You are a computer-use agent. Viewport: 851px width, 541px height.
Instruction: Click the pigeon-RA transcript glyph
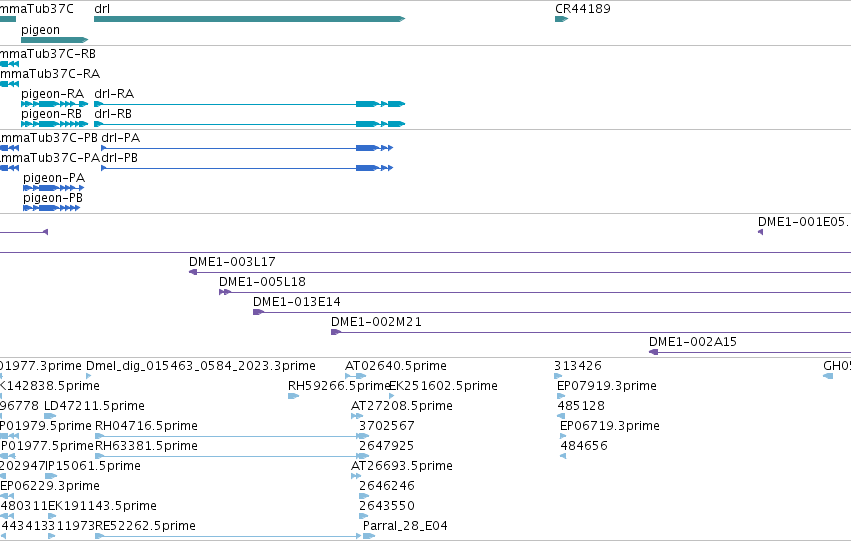pos(54,104)
